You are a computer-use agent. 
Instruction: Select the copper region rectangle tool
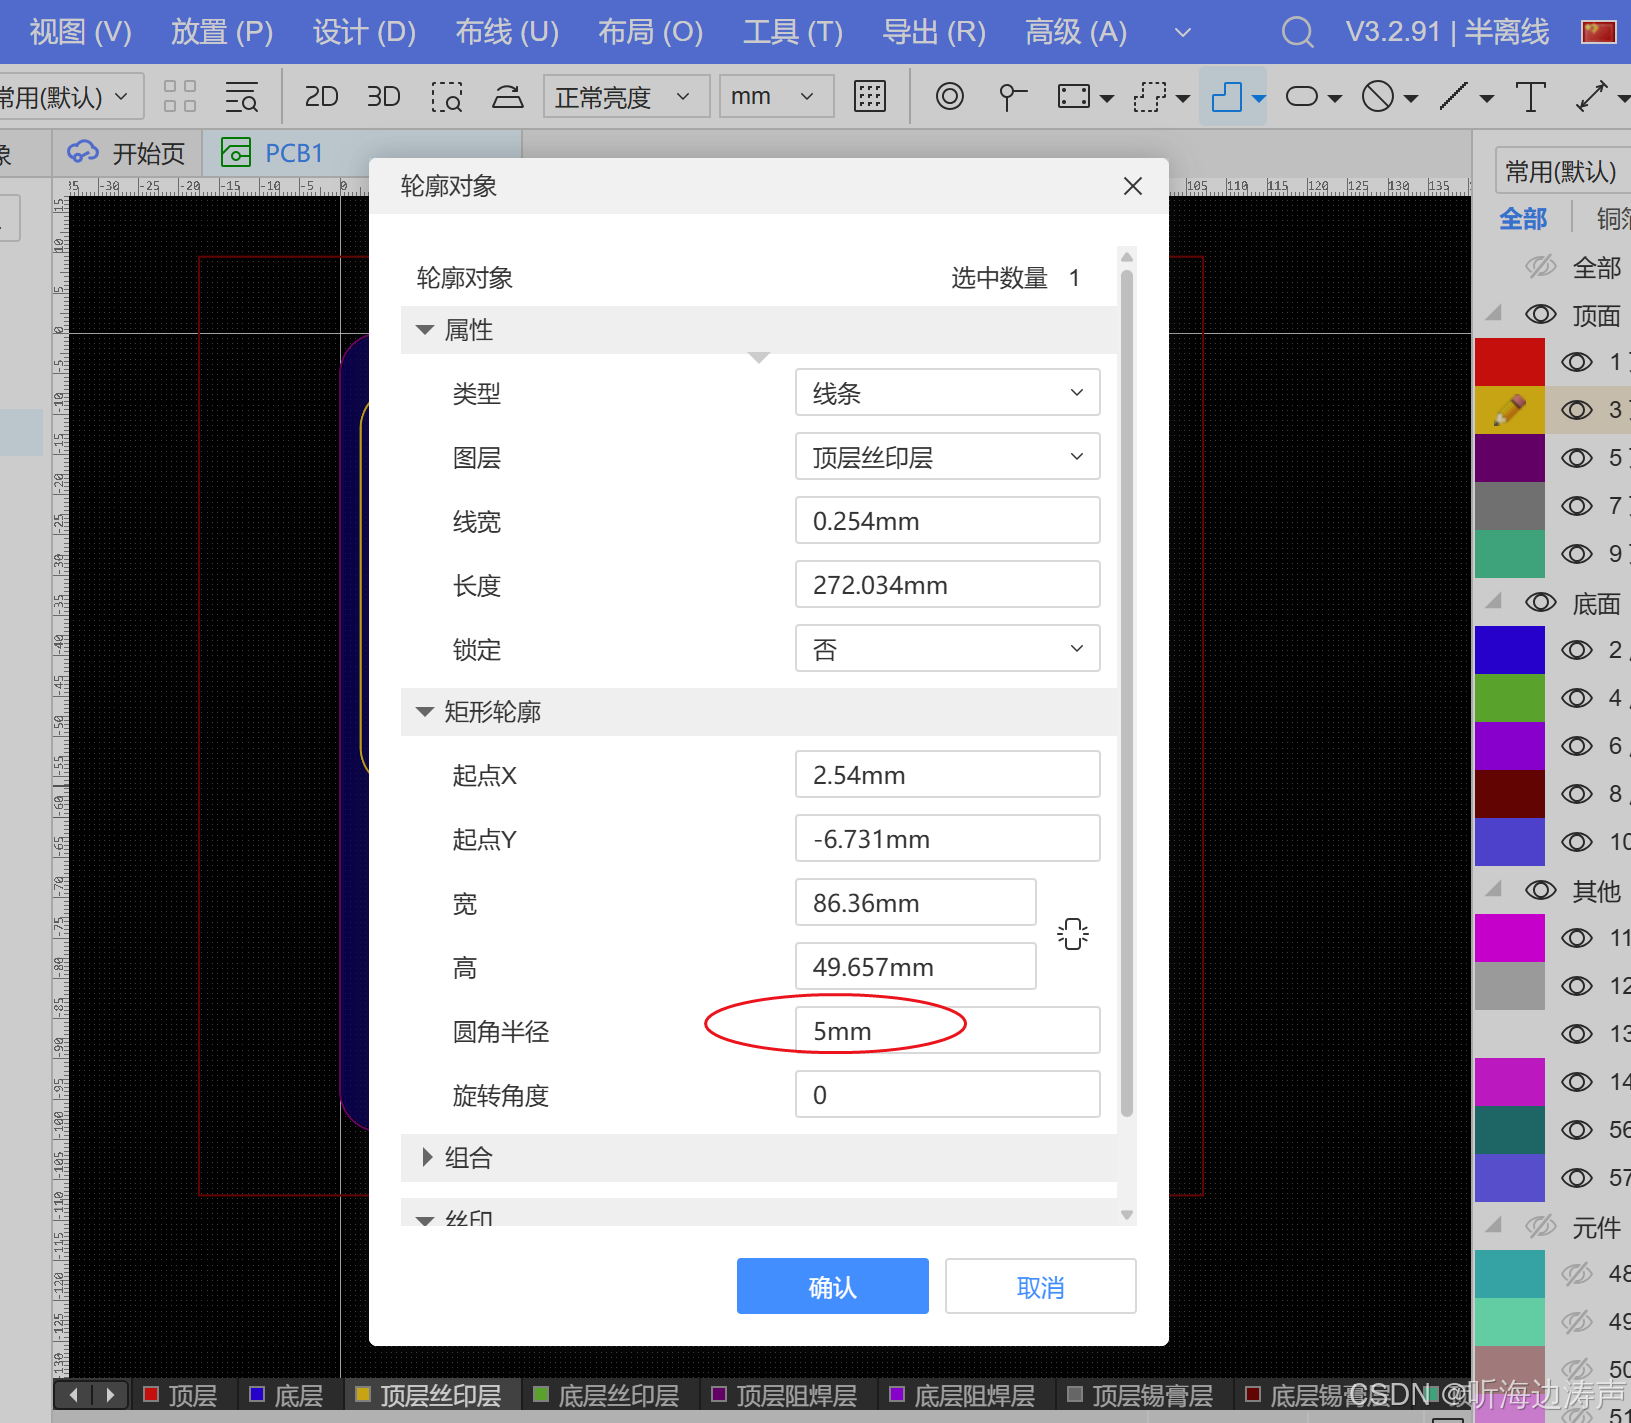point(1074,97)
